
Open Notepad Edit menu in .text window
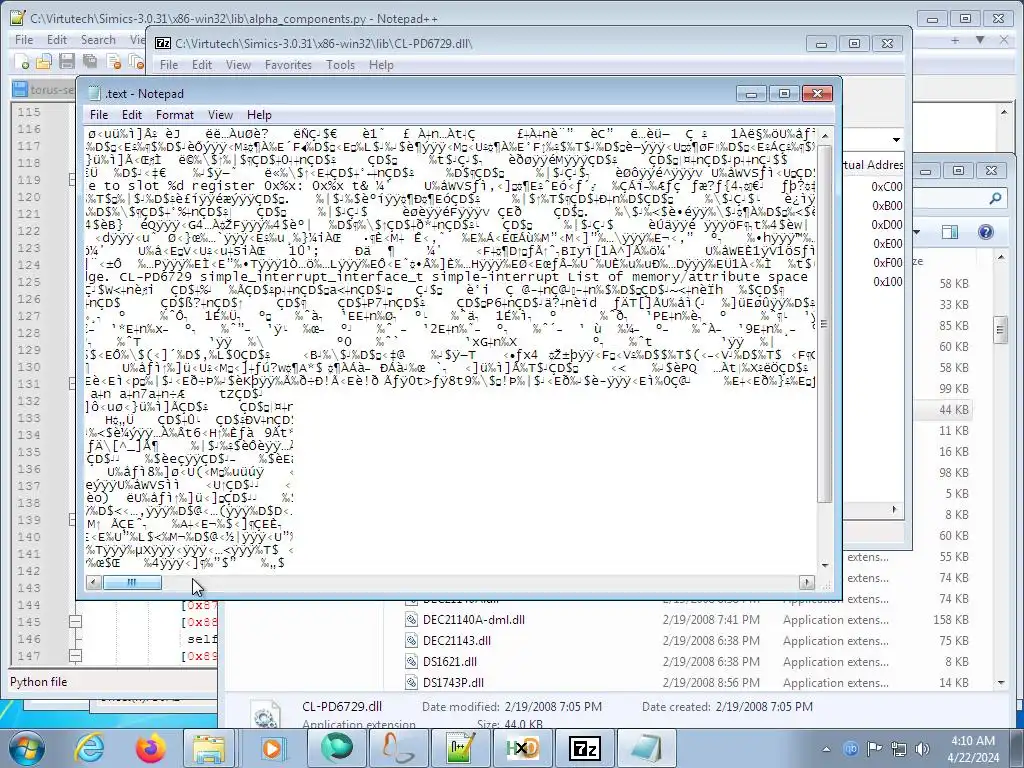coord(132,115)
